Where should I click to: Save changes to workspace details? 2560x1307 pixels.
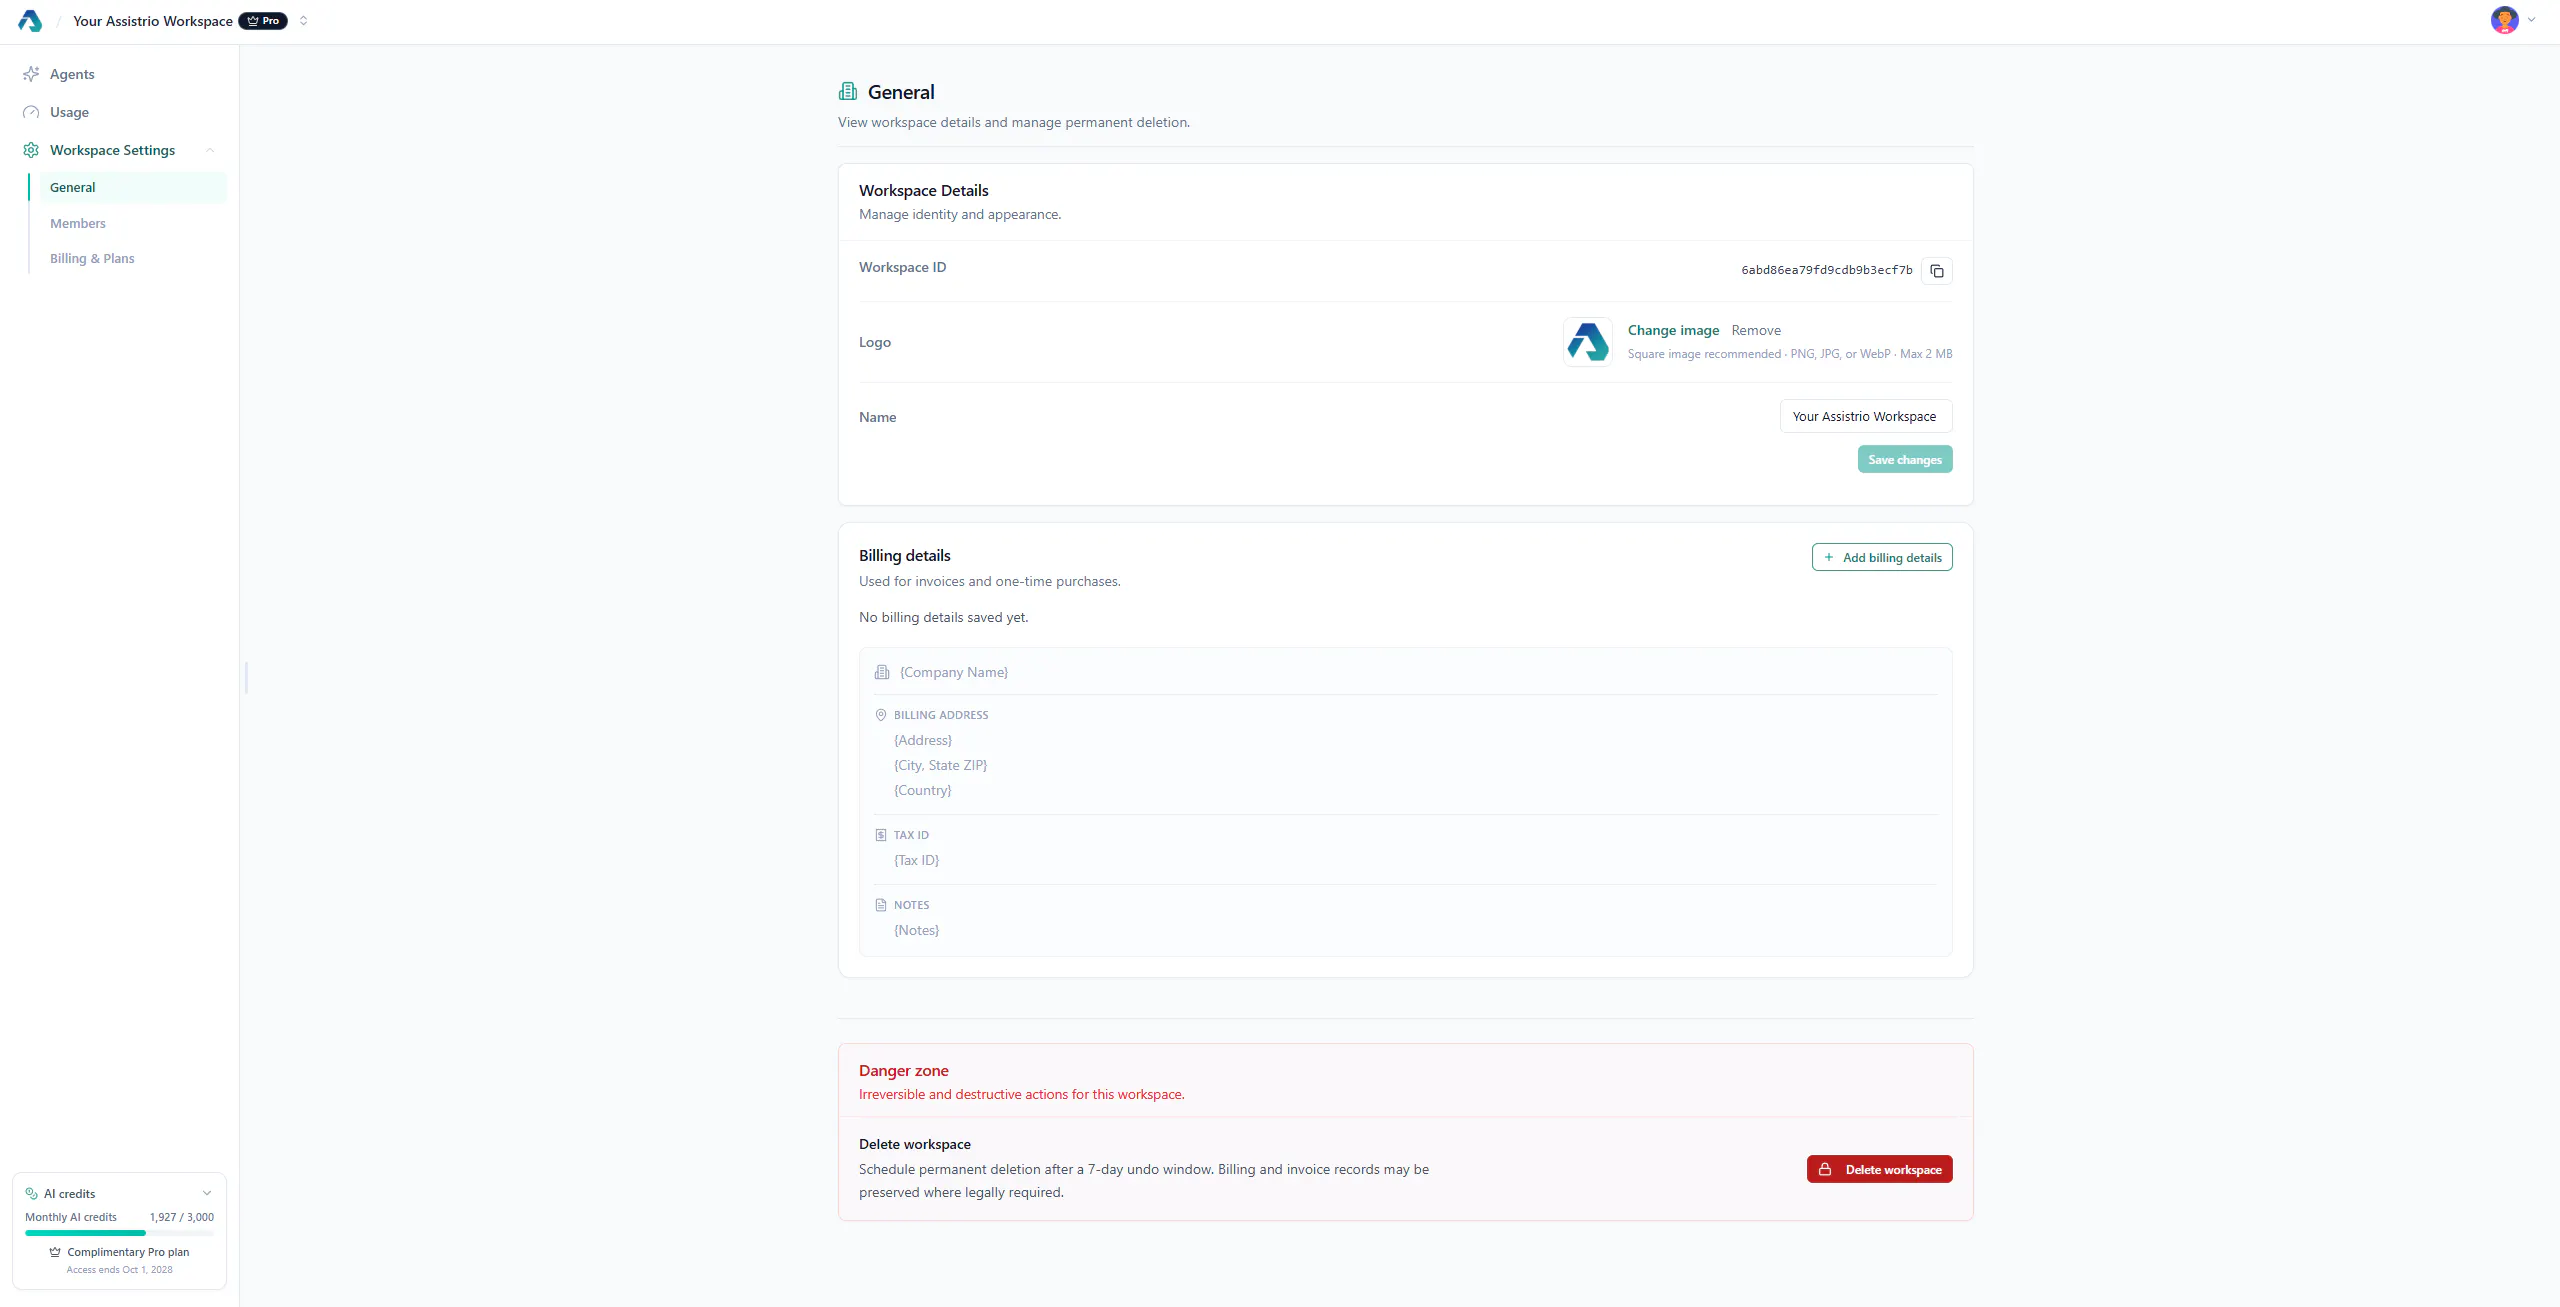[1905, 460]
